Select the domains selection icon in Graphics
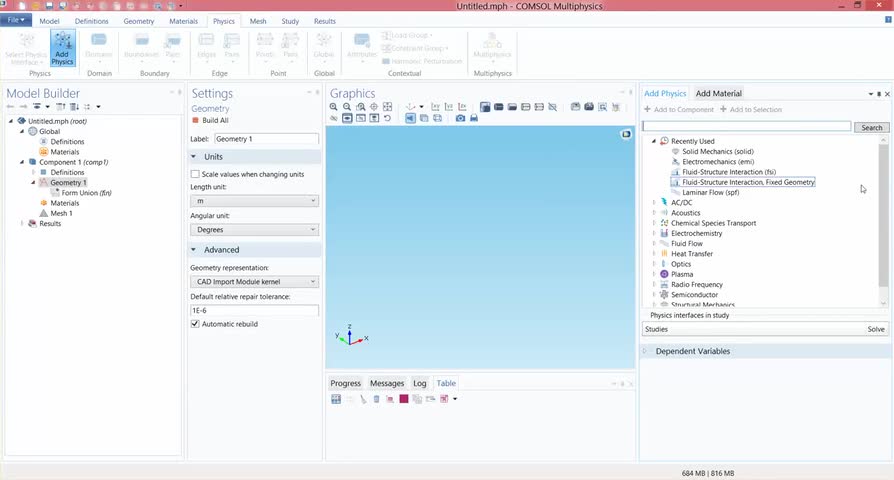Image resolution: width=894 pixels, height=480 pixels. (x=499, y=107)
